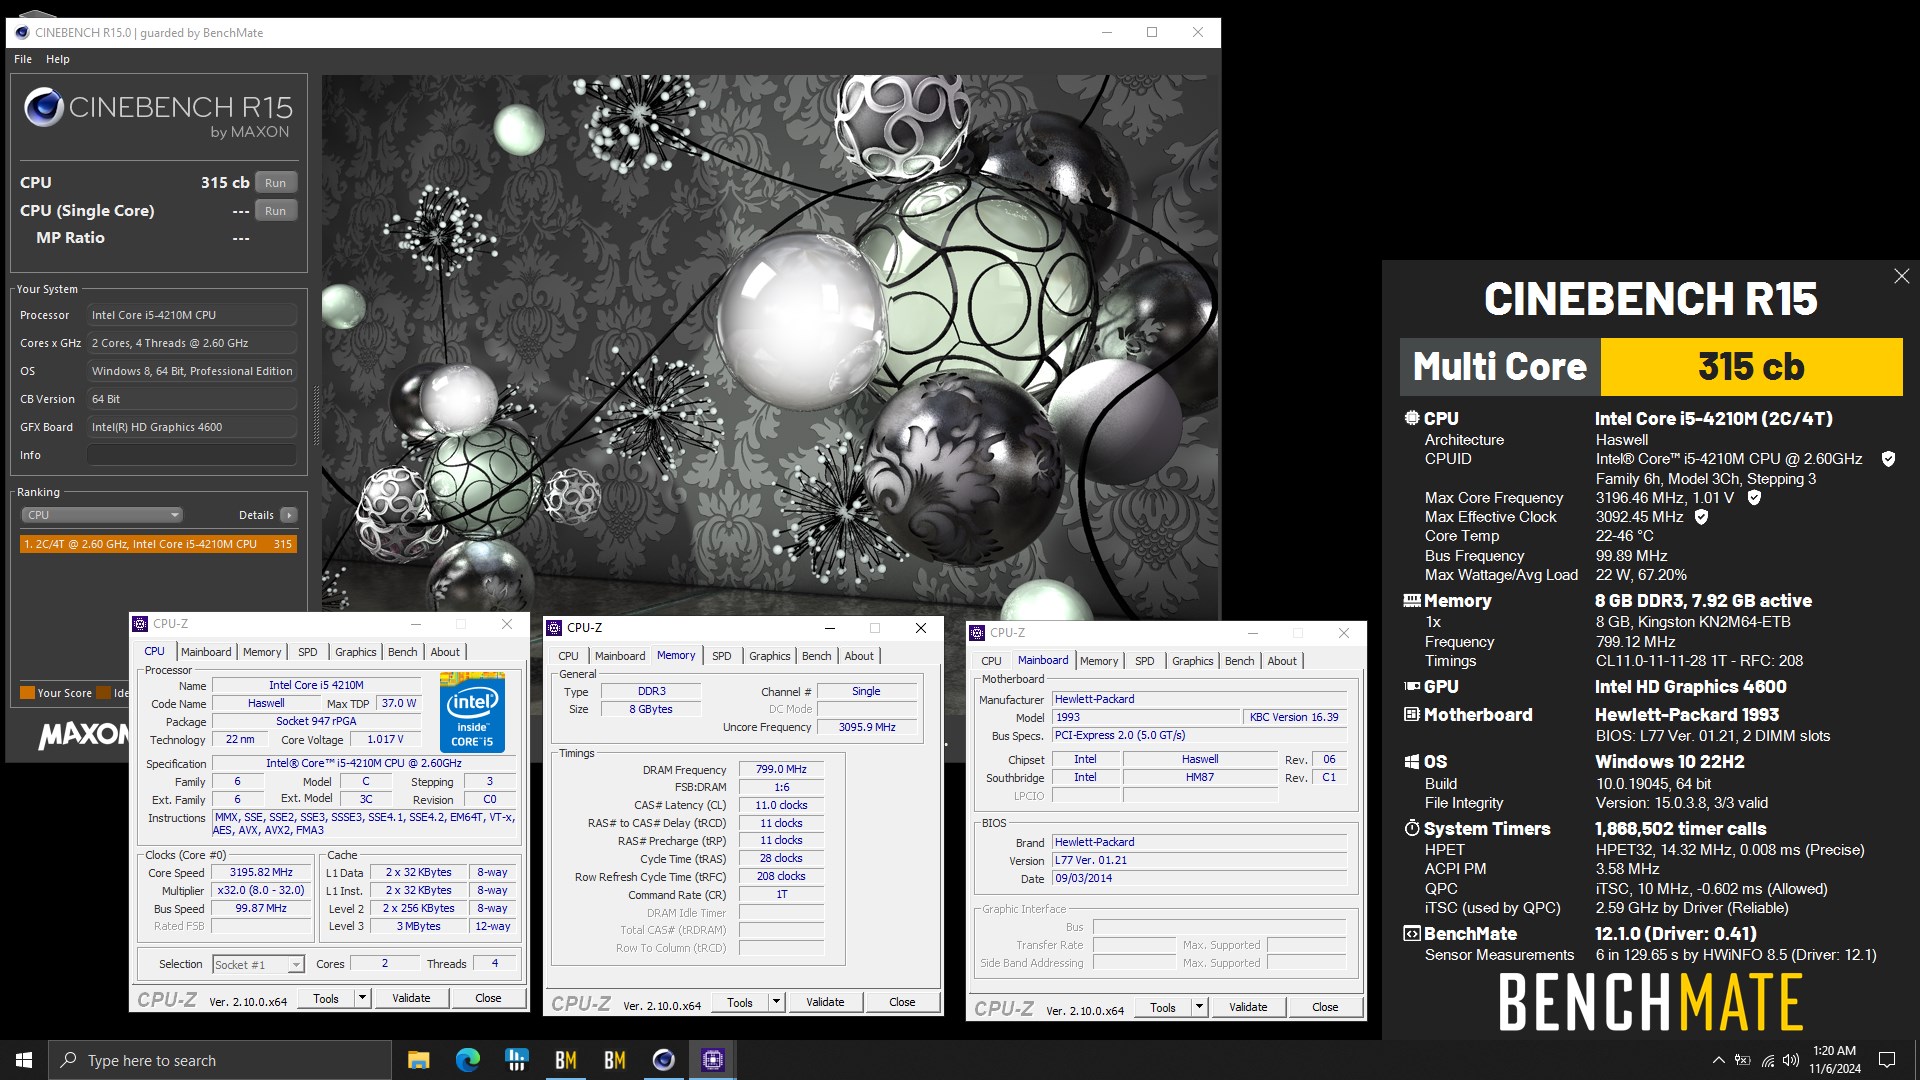This screenshot has height=1080, width=1920.
Task: Click the System Timers stopwatch icon
Action: [1412, 828]
